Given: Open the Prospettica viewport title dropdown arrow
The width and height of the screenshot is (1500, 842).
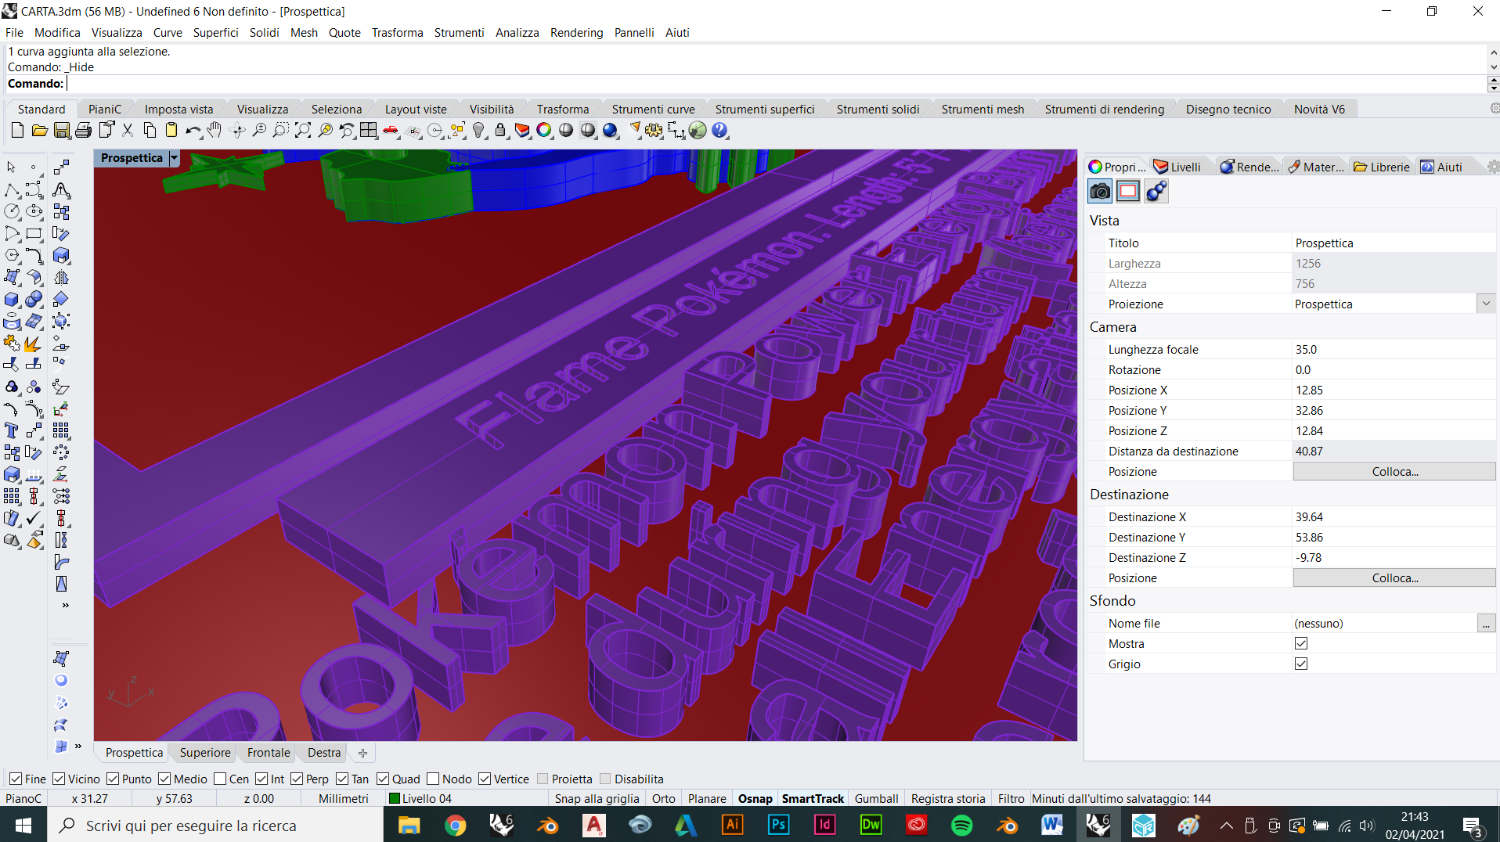Looking at the screenshot, I should 174,158.
